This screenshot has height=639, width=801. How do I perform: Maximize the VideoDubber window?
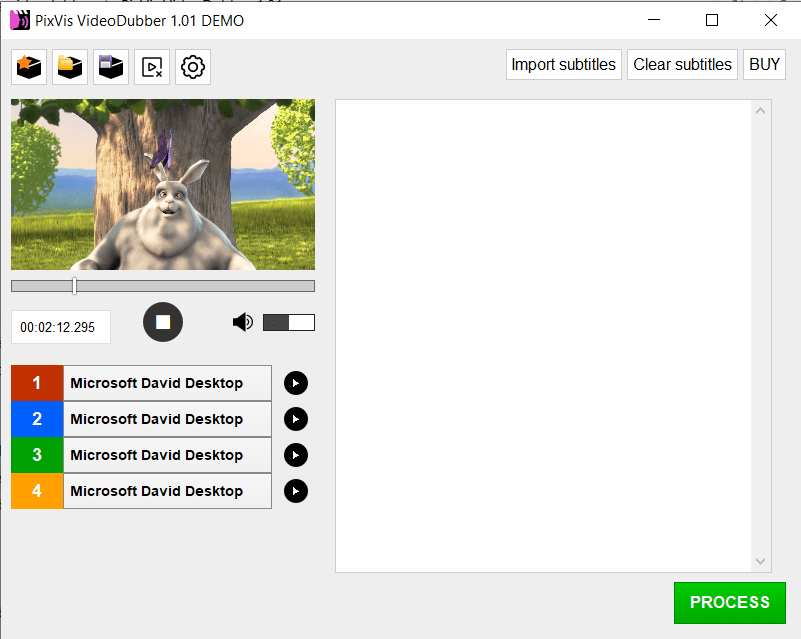coord(712,20)
